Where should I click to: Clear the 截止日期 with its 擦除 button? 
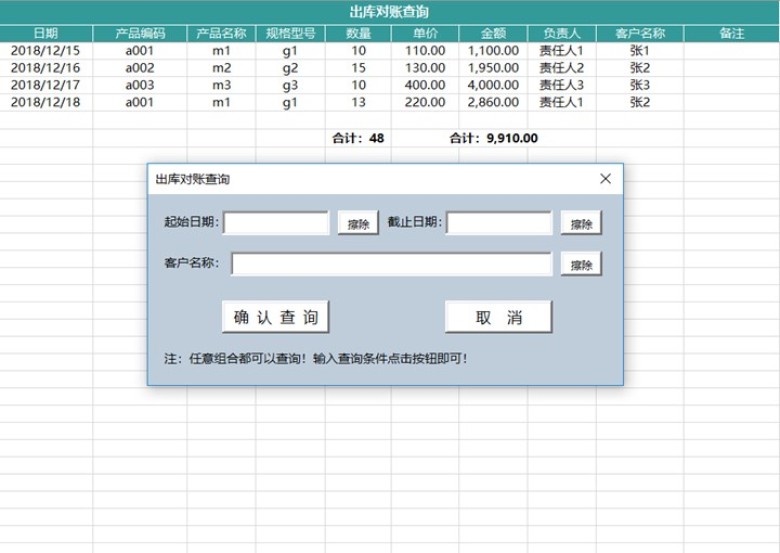pyautogui.click(x=581, y=223)
